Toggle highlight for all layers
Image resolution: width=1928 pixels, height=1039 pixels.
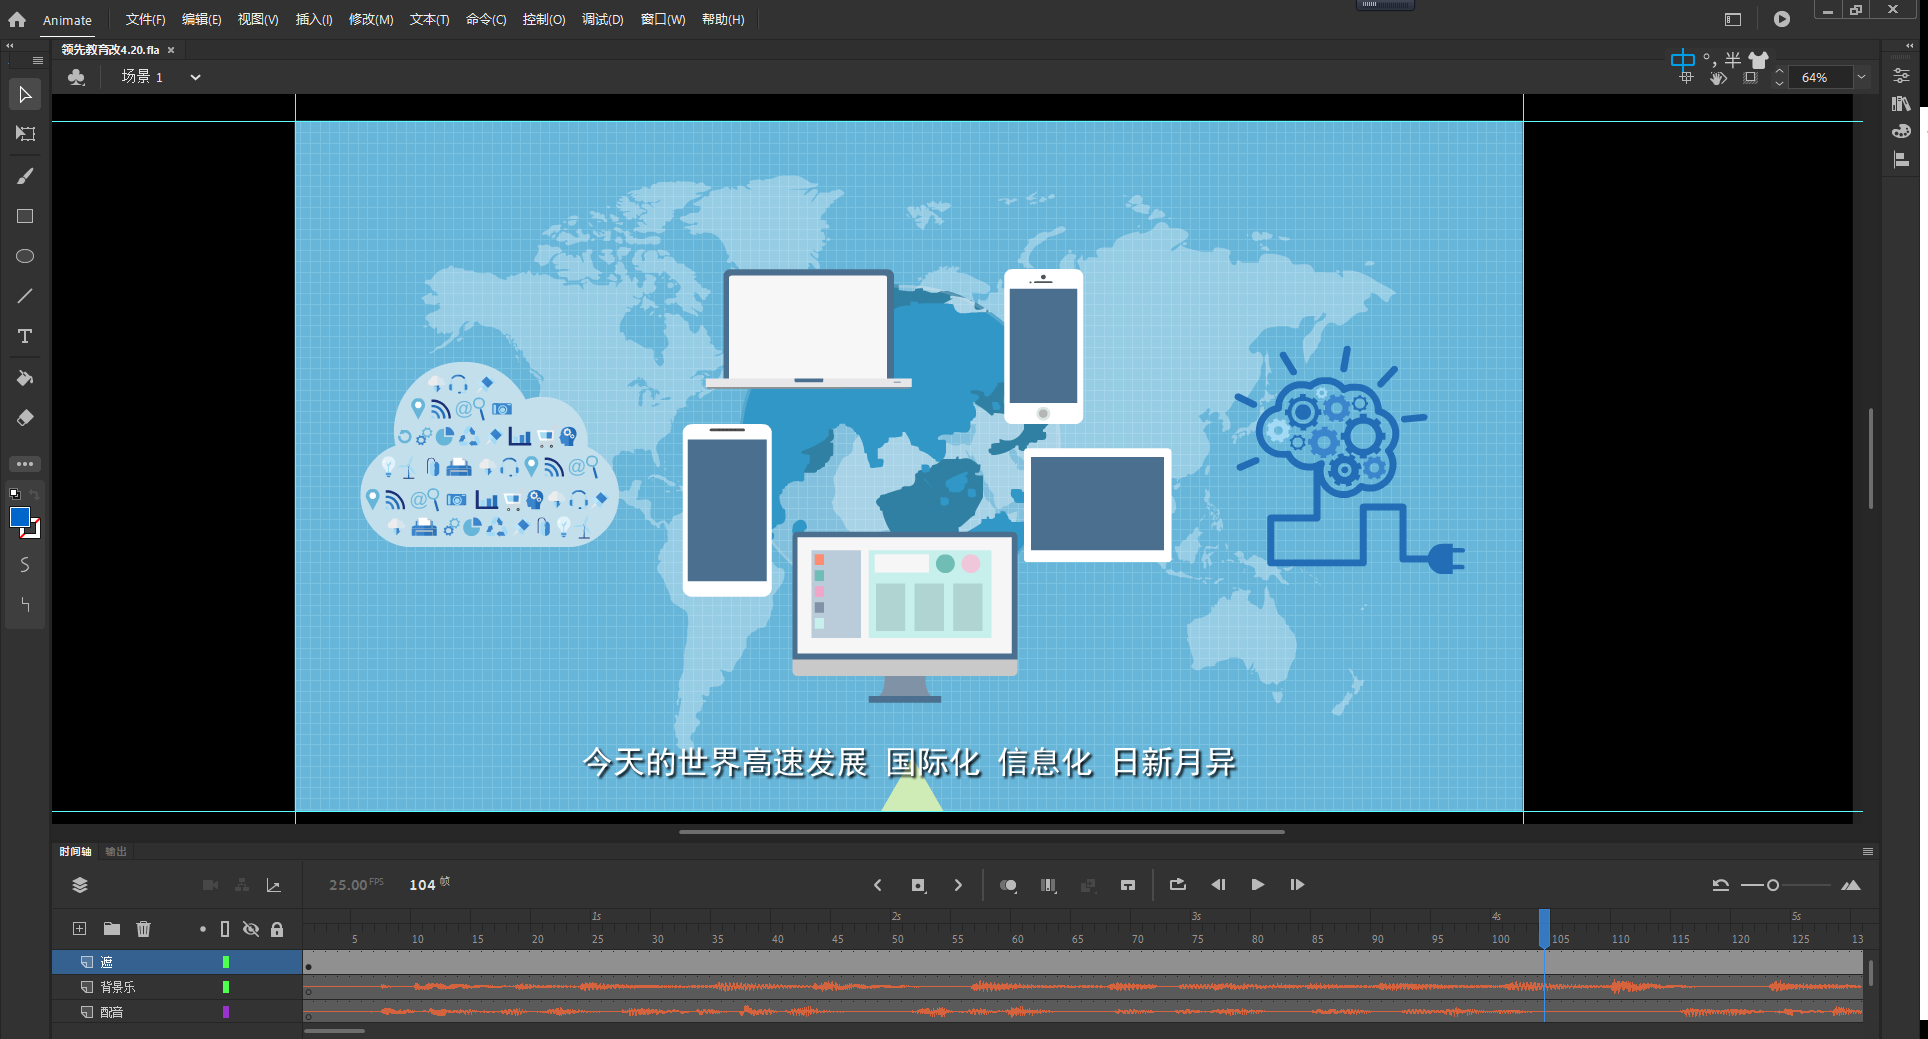point(203,929)
